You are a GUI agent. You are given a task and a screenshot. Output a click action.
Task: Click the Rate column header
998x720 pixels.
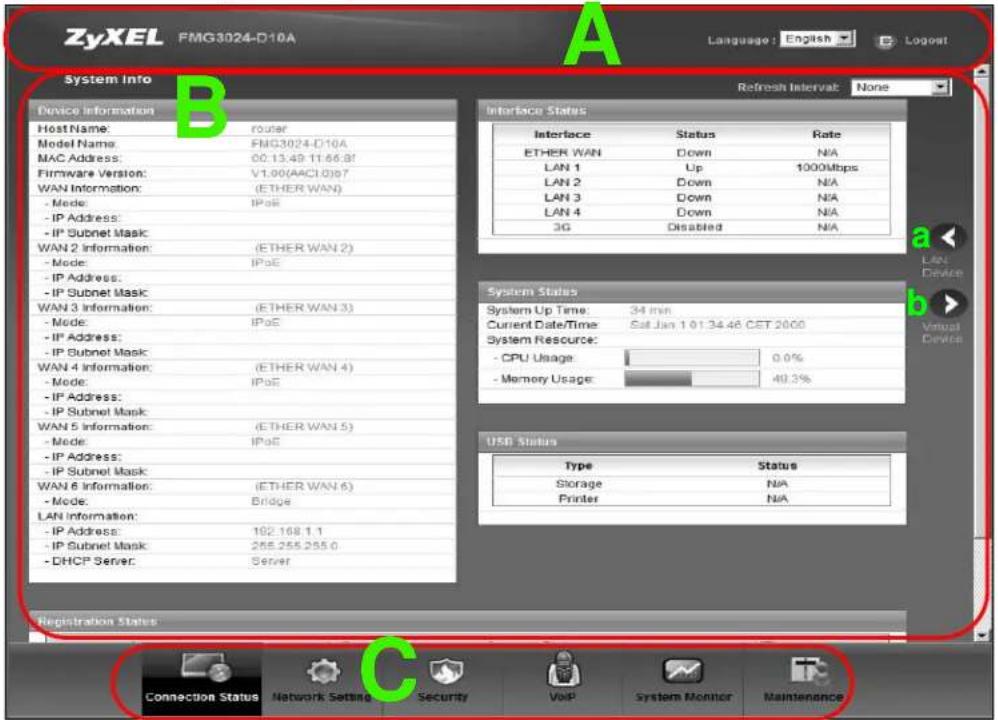point(826,134)
